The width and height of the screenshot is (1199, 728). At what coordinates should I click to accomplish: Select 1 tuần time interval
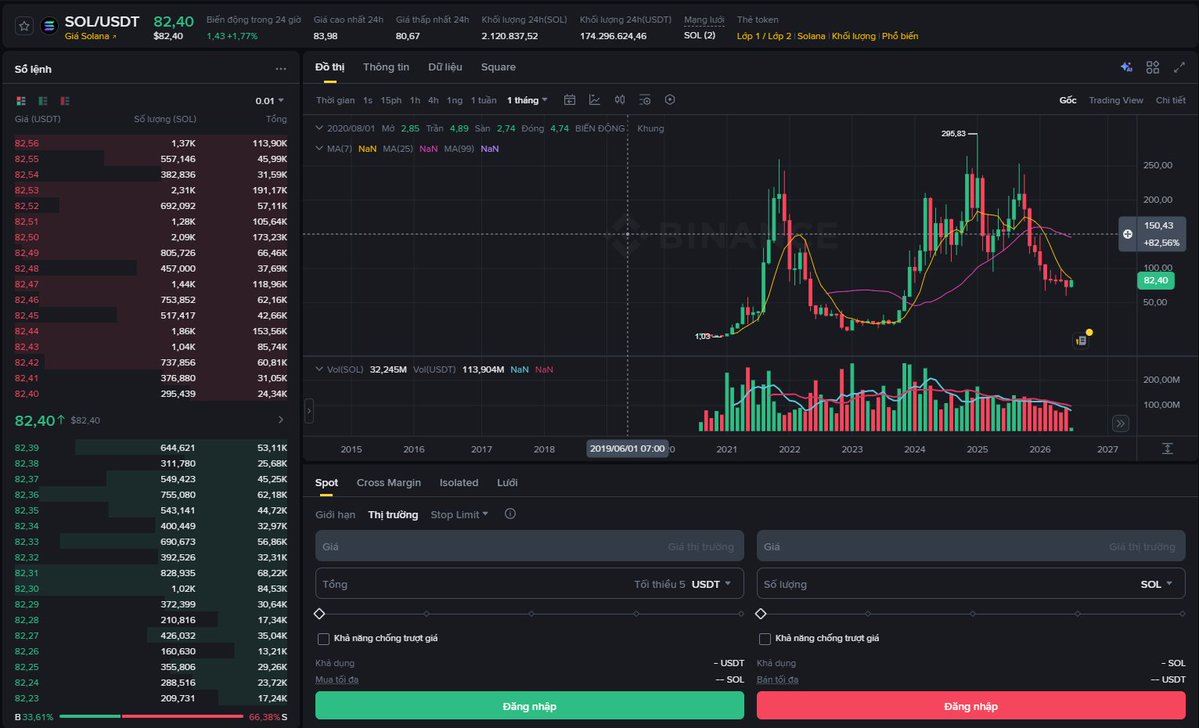click(x=483, y=100)
